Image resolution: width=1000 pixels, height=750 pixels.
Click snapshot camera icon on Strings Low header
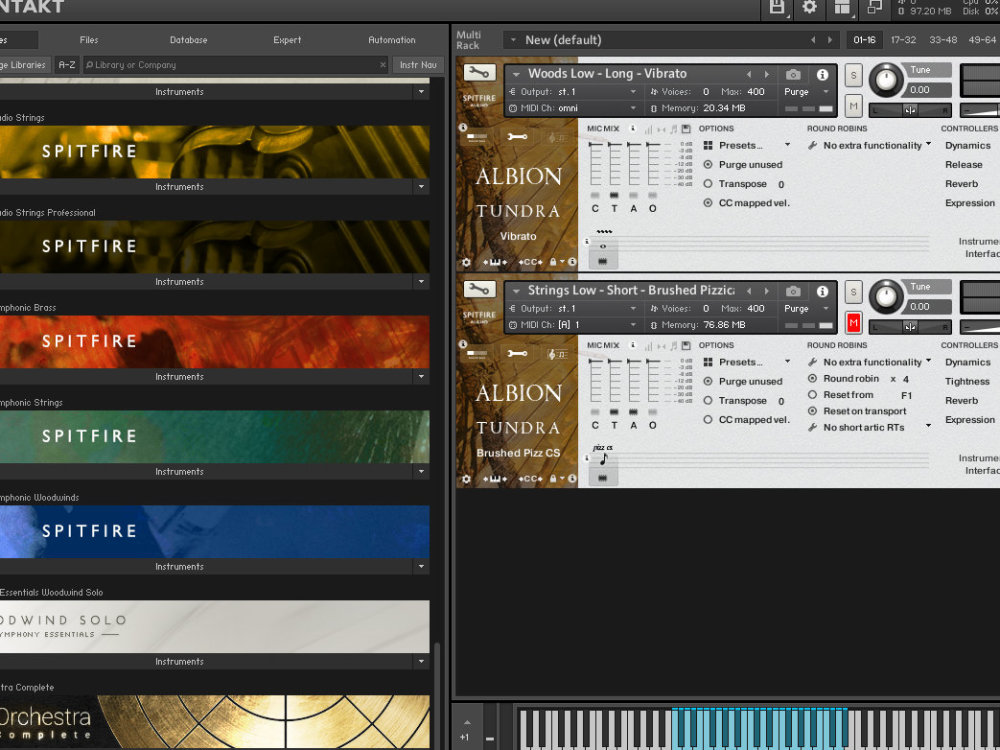pyautogui.click(x=793, y=291)
